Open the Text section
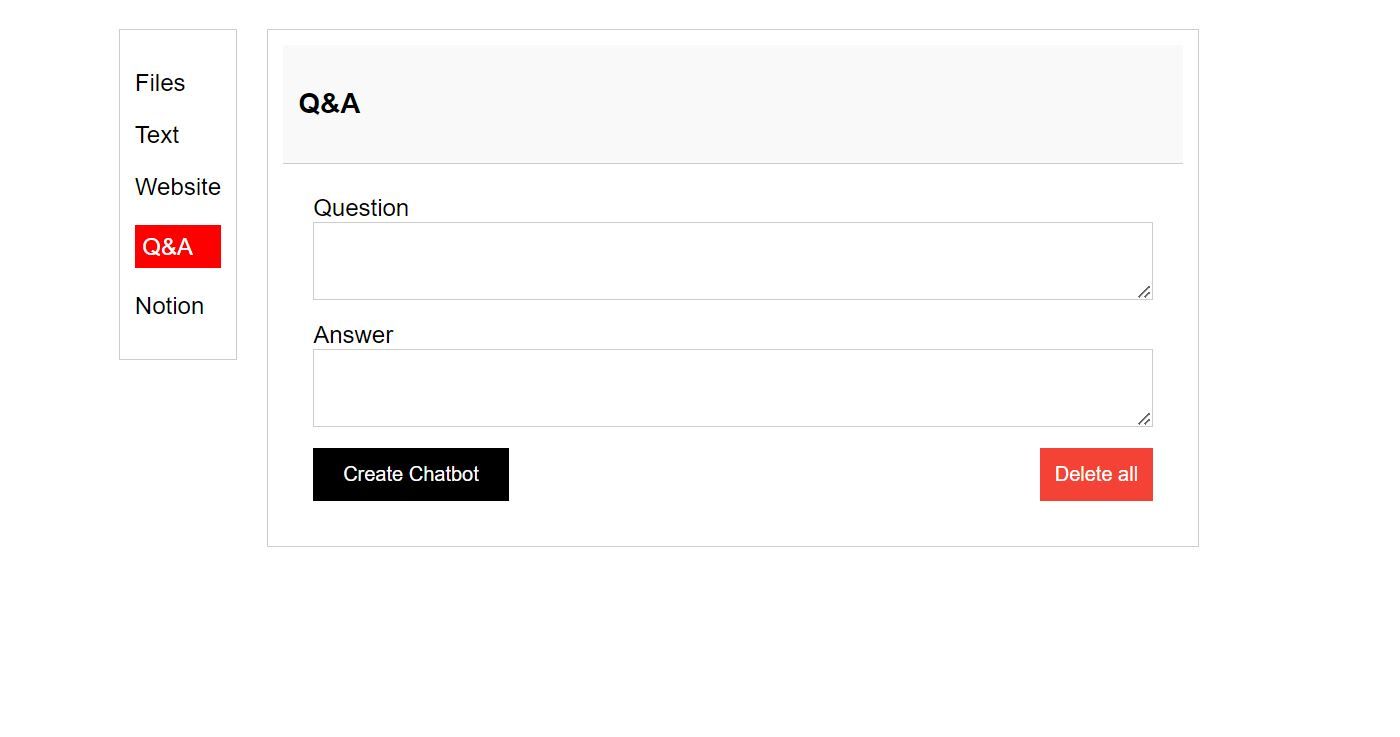This screenshot has height=737, width=1400. click(x=157, y=135)
